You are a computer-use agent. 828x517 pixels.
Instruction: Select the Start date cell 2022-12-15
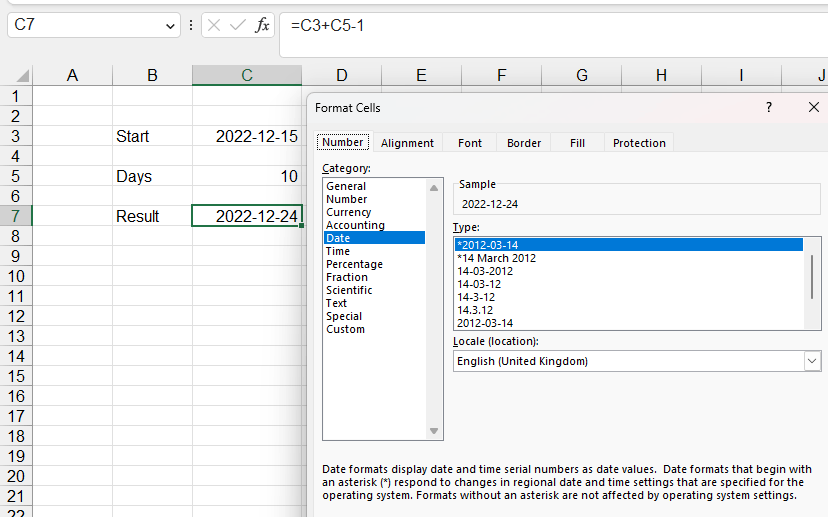tap(247, 136)
